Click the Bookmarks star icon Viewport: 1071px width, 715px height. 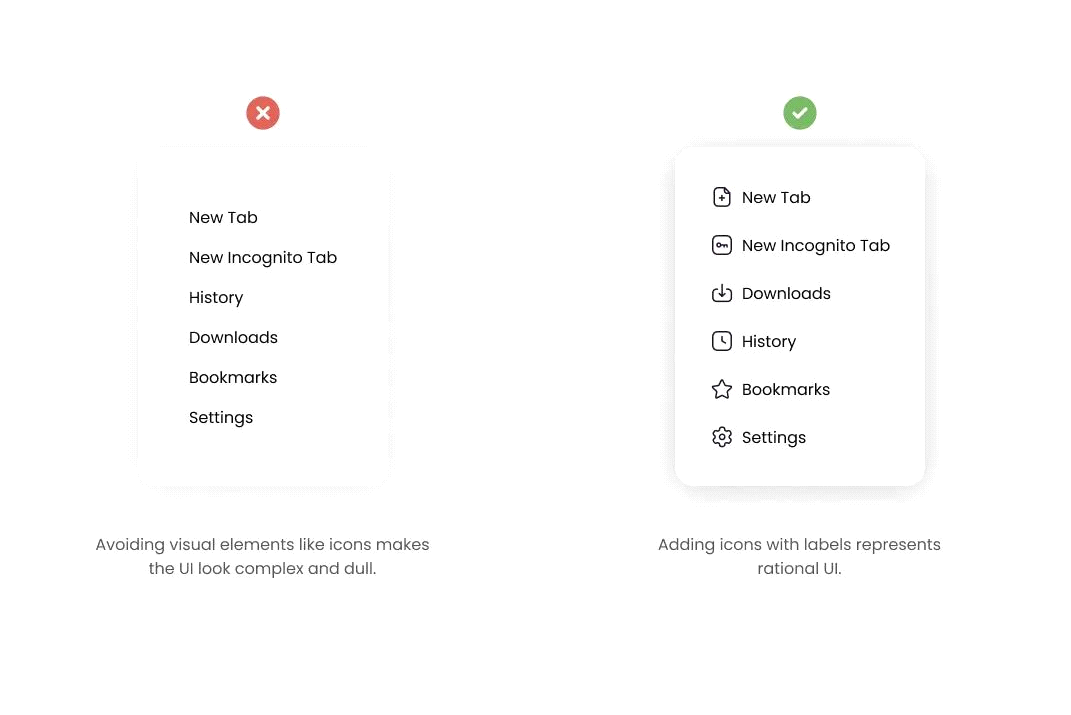pyautogui.click(x=721, y=389)
